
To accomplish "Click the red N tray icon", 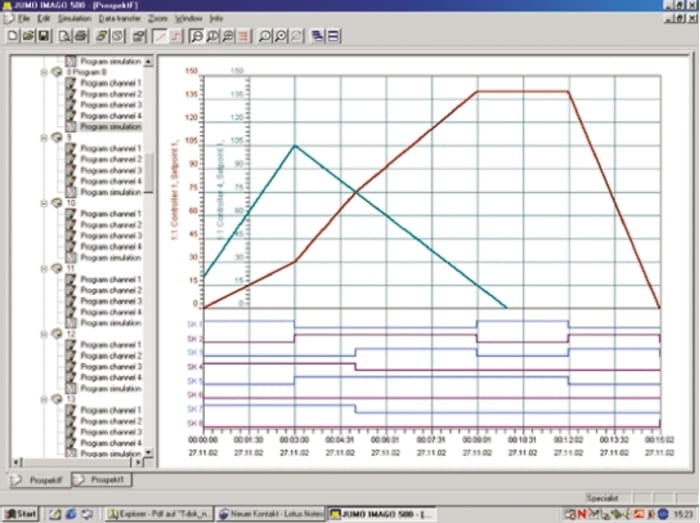I will pyautogui.click(x=581, y=514).
